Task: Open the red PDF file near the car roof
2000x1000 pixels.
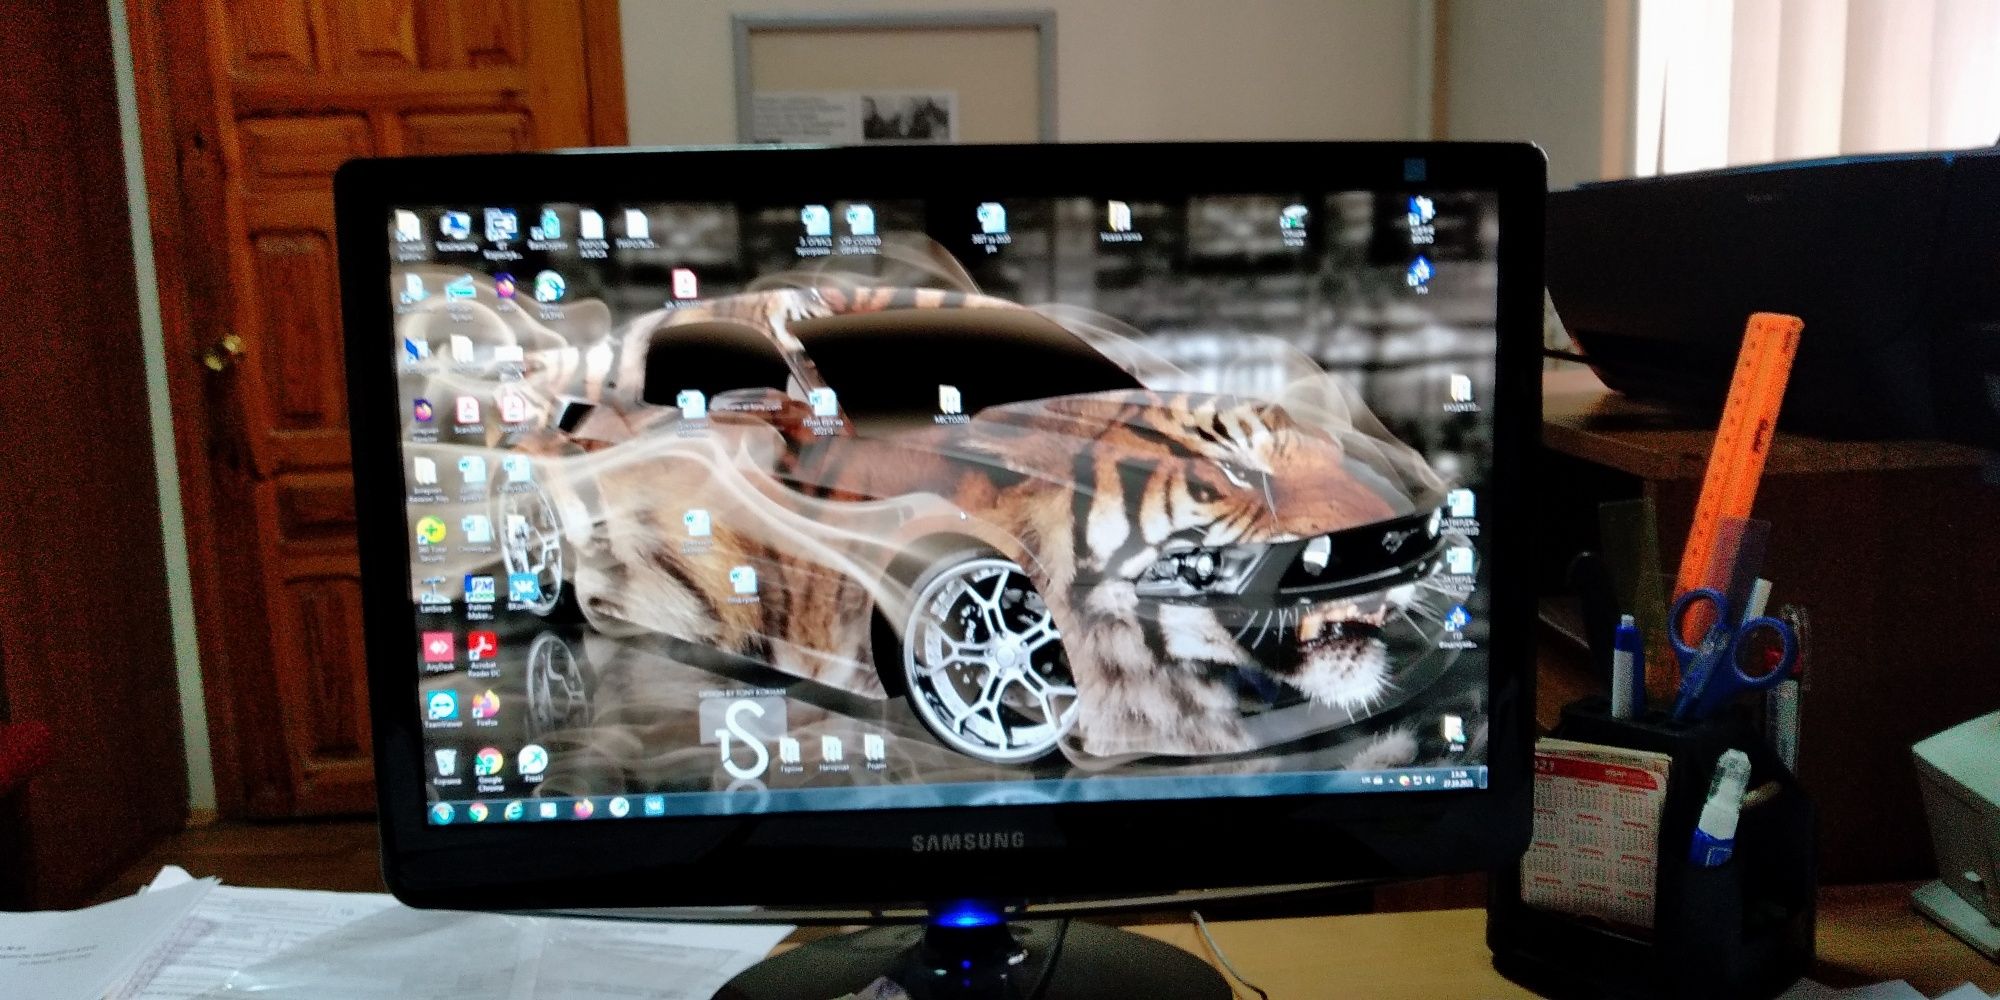Action: pyautogui.click(x=684, y=286)
